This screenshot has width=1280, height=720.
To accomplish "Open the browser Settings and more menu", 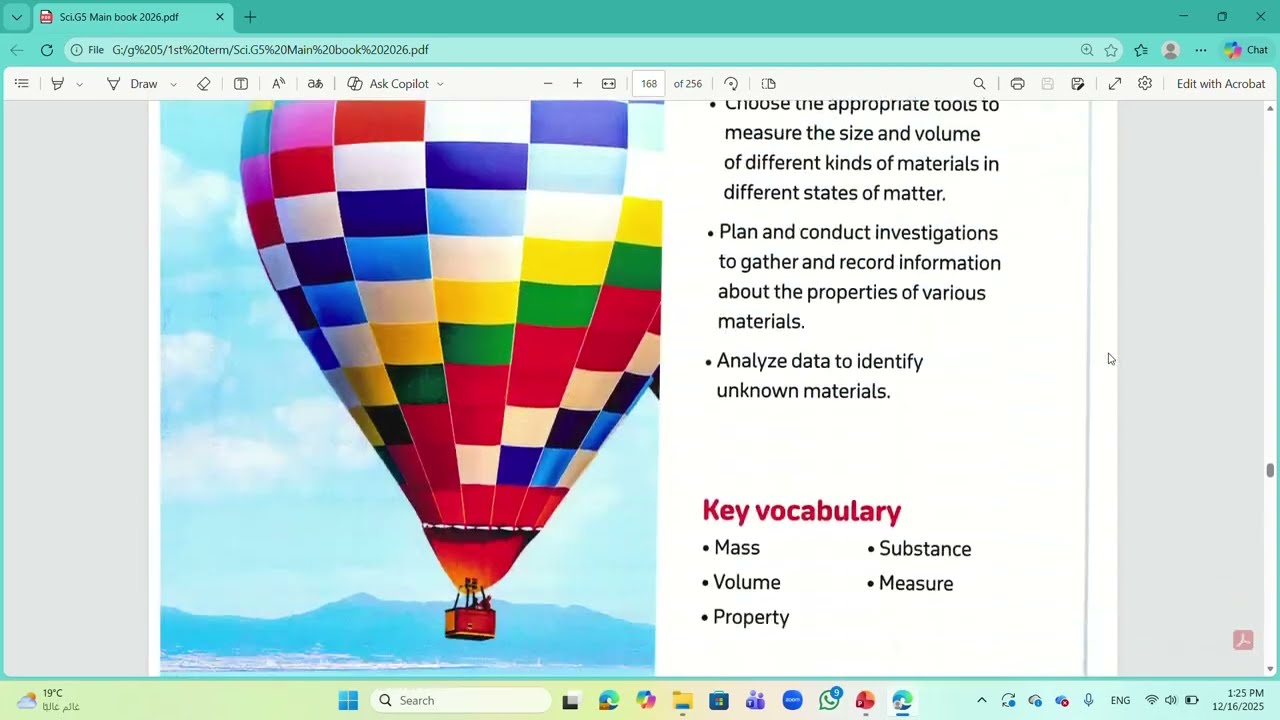I will (x=1201, y=50).
